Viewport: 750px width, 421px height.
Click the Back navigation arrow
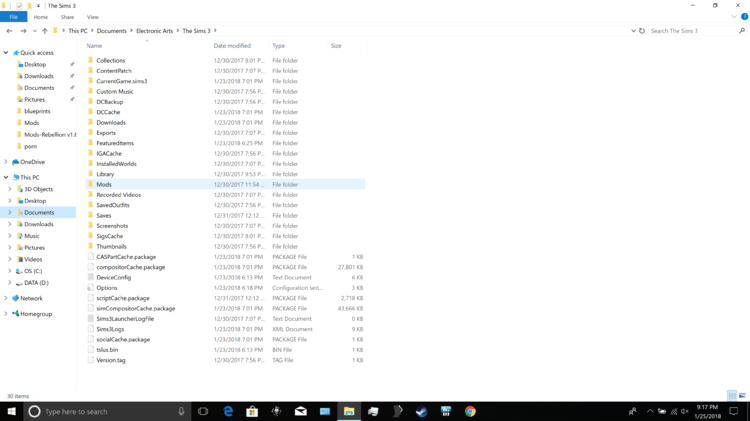(x=9, y=31)
